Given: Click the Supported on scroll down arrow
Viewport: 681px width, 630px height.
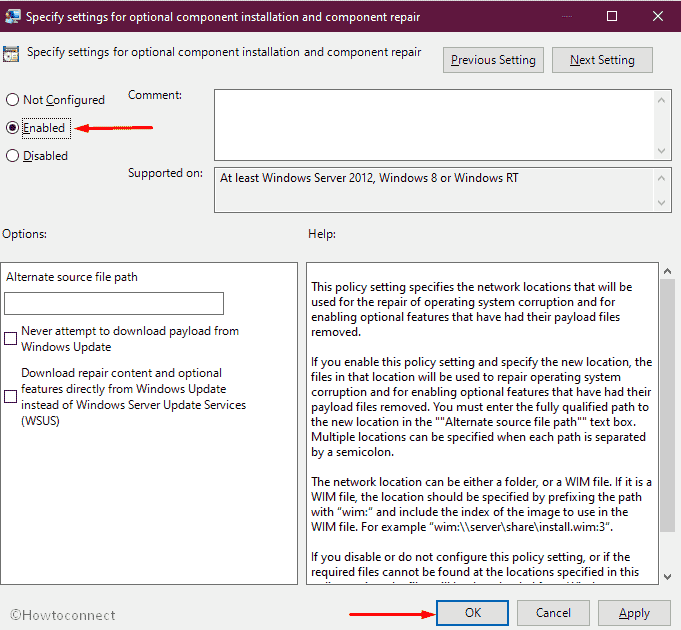Looking at the screenshot, I should point(661,203).
